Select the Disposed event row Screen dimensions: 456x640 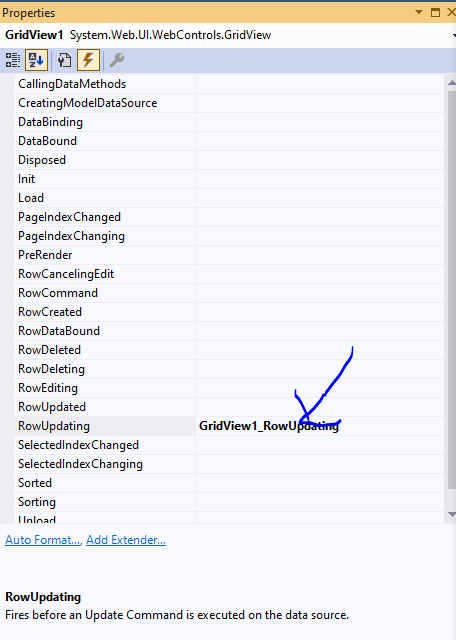(x=229, y=160)
